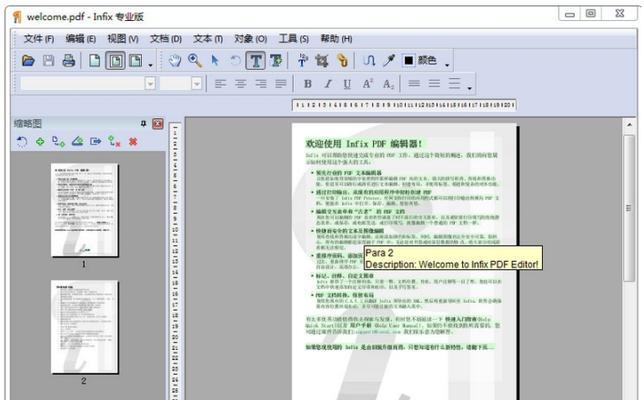Viewport: 644px width, 400px height.
Task: Open the 编辑 (E) menu
Action: pos(81,39)
